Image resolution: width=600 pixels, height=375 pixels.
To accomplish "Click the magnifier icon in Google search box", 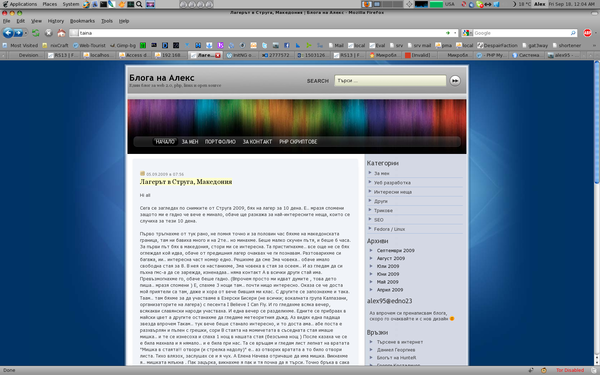I will pyautogui.click(x=573, y=33).
